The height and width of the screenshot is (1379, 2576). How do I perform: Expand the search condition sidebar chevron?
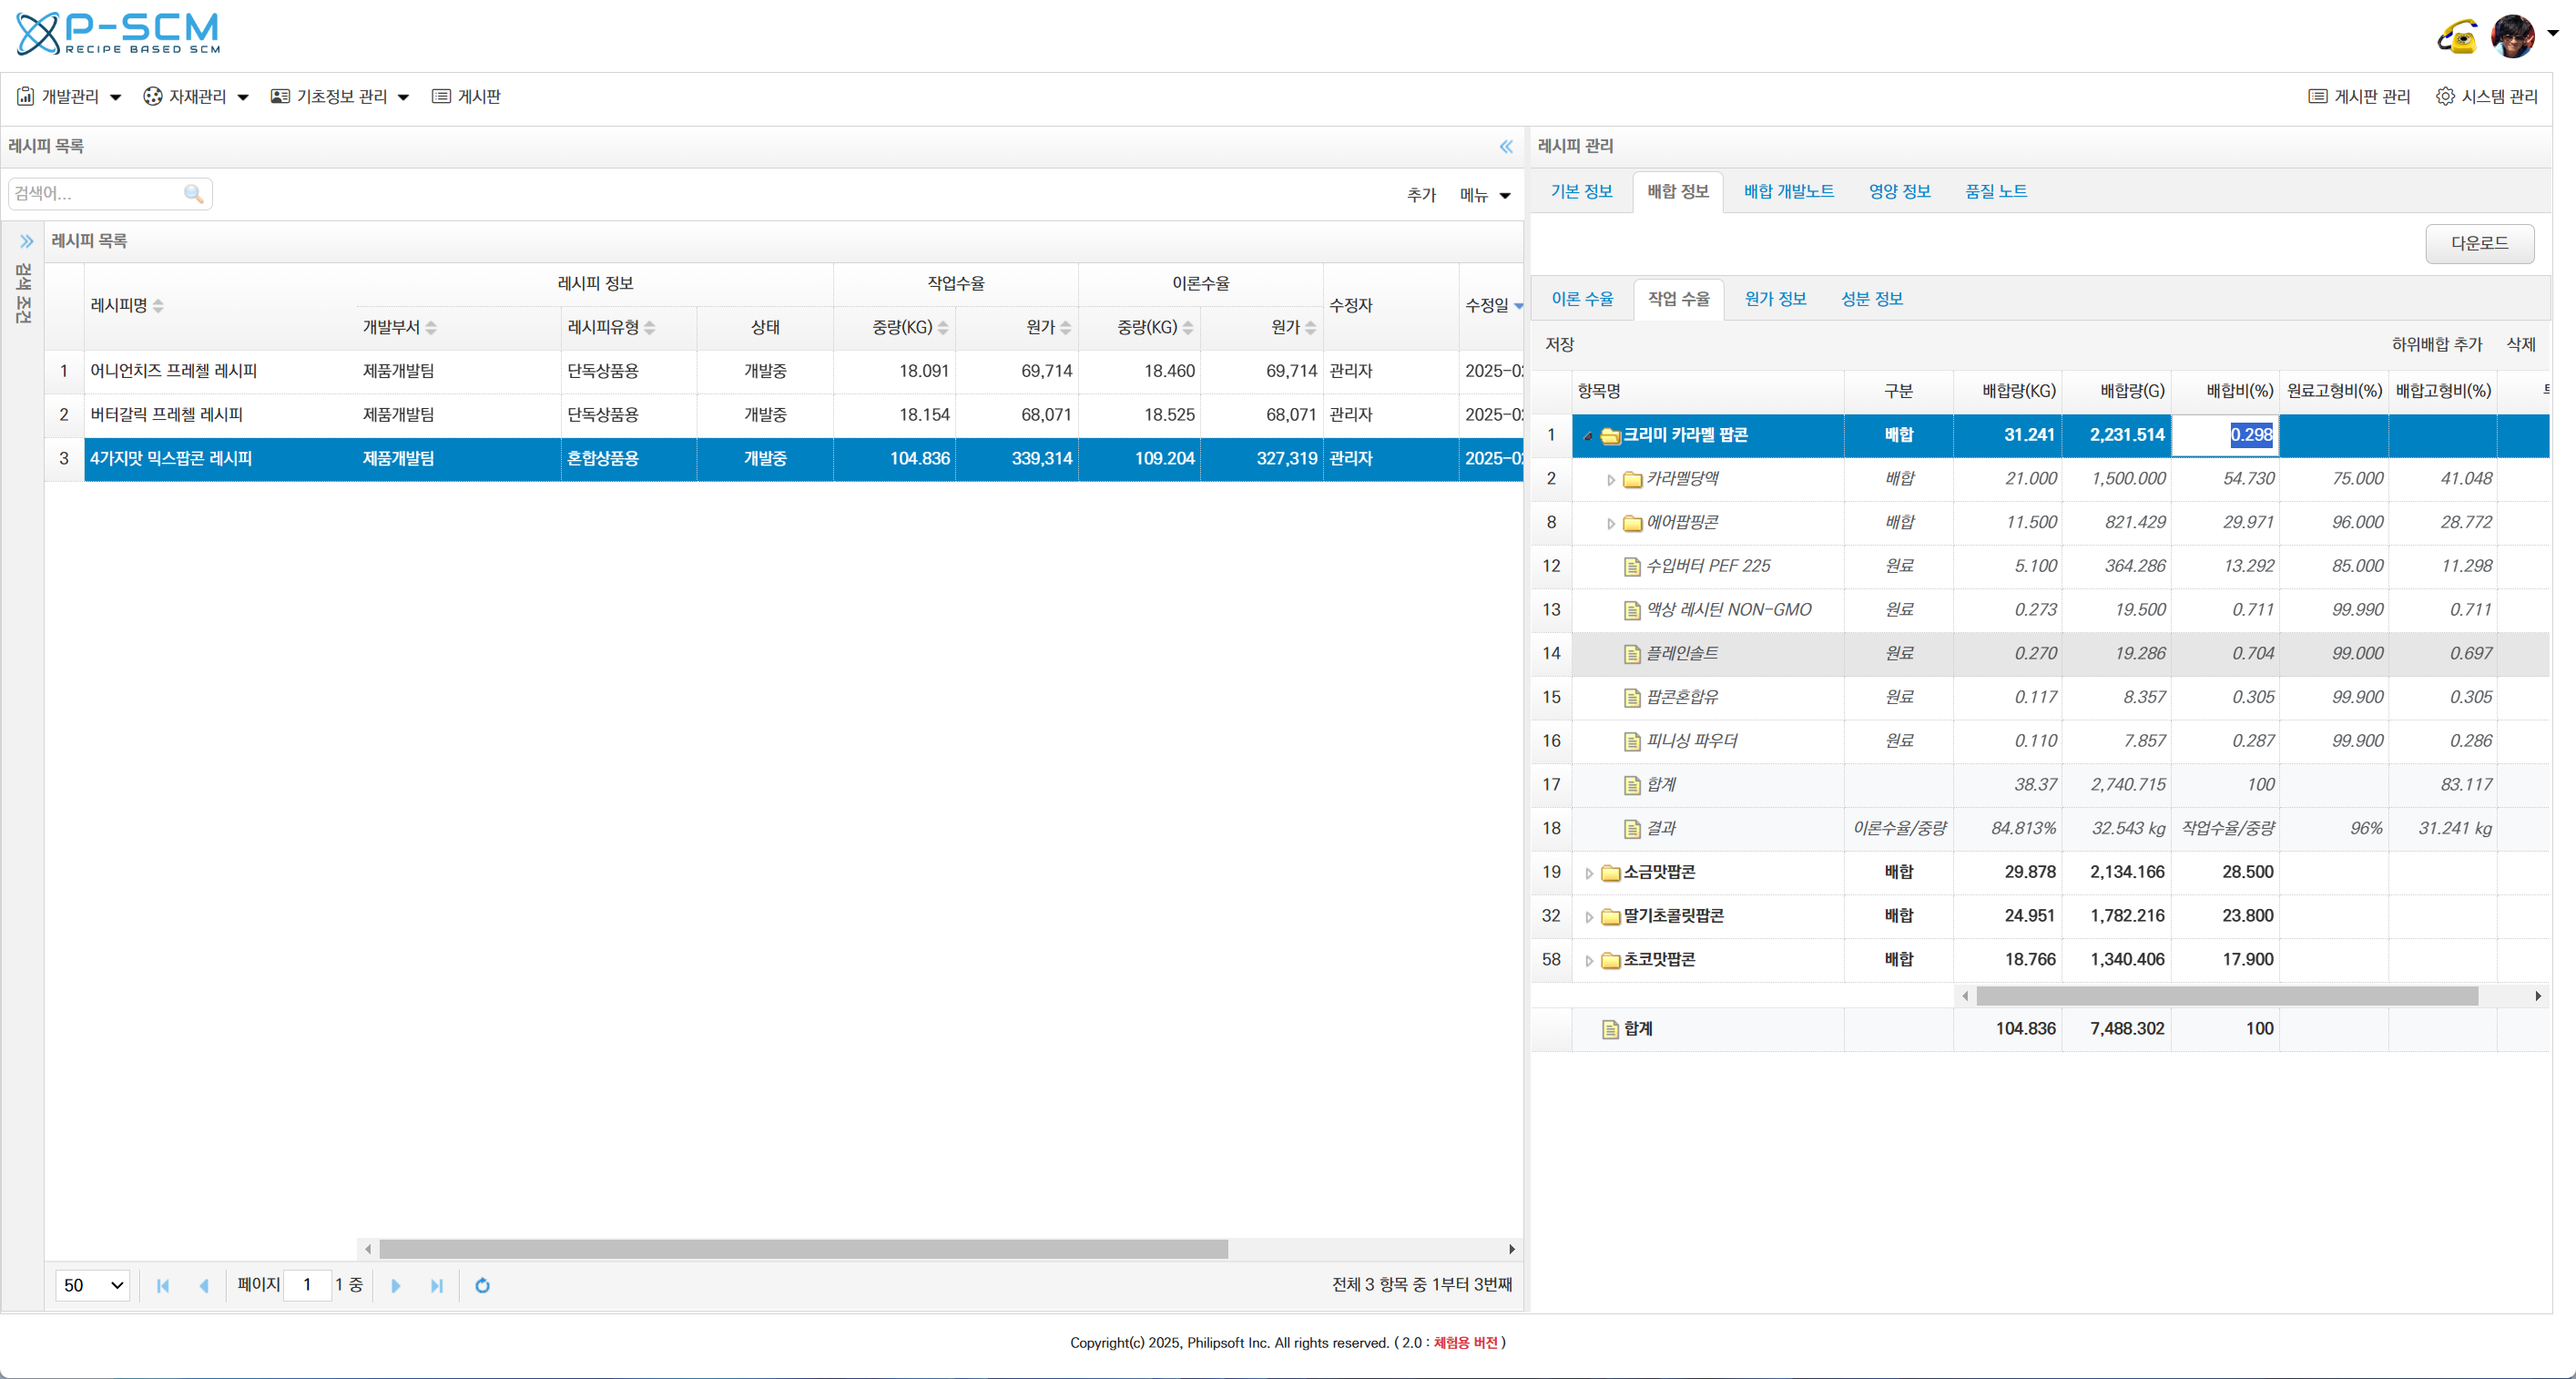point(27,241)
